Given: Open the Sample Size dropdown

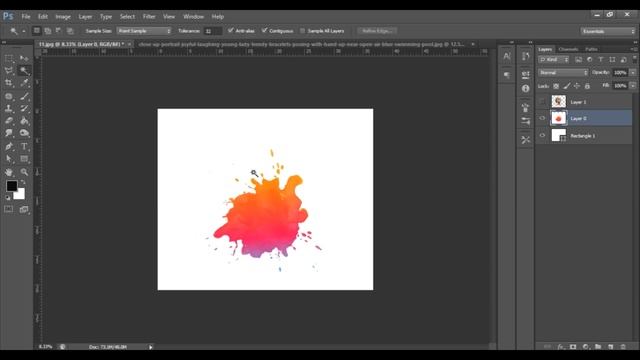Looking at the screenshot, I should point(144,31).
